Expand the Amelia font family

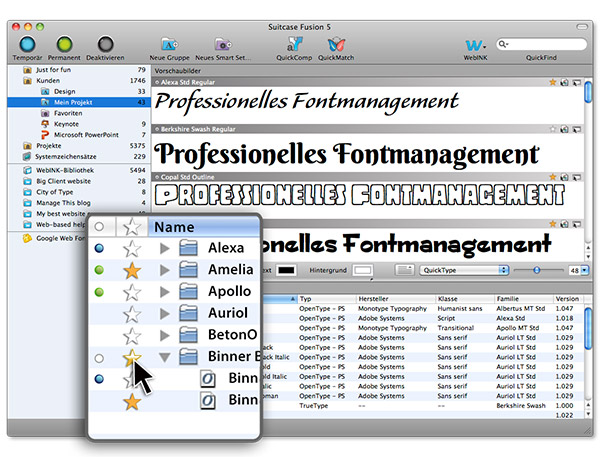click(165, 270)
